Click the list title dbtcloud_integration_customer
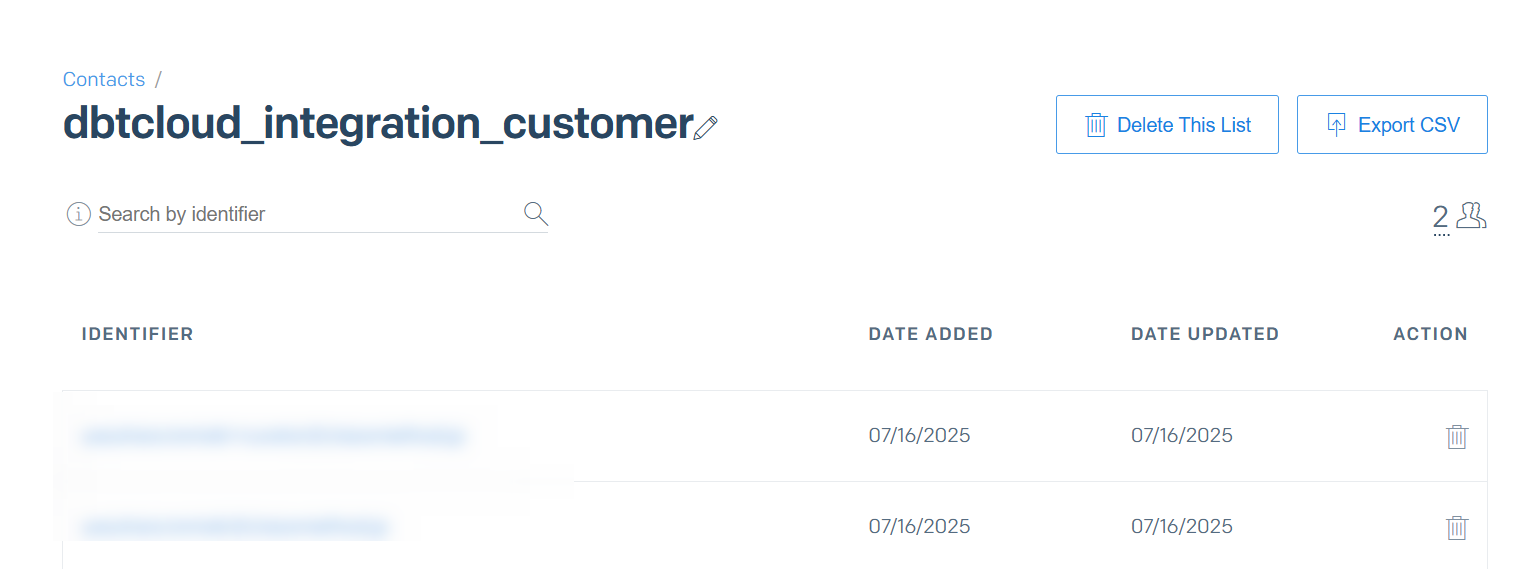This screenshot has height=569, width=1518. (x=378, y=123)
